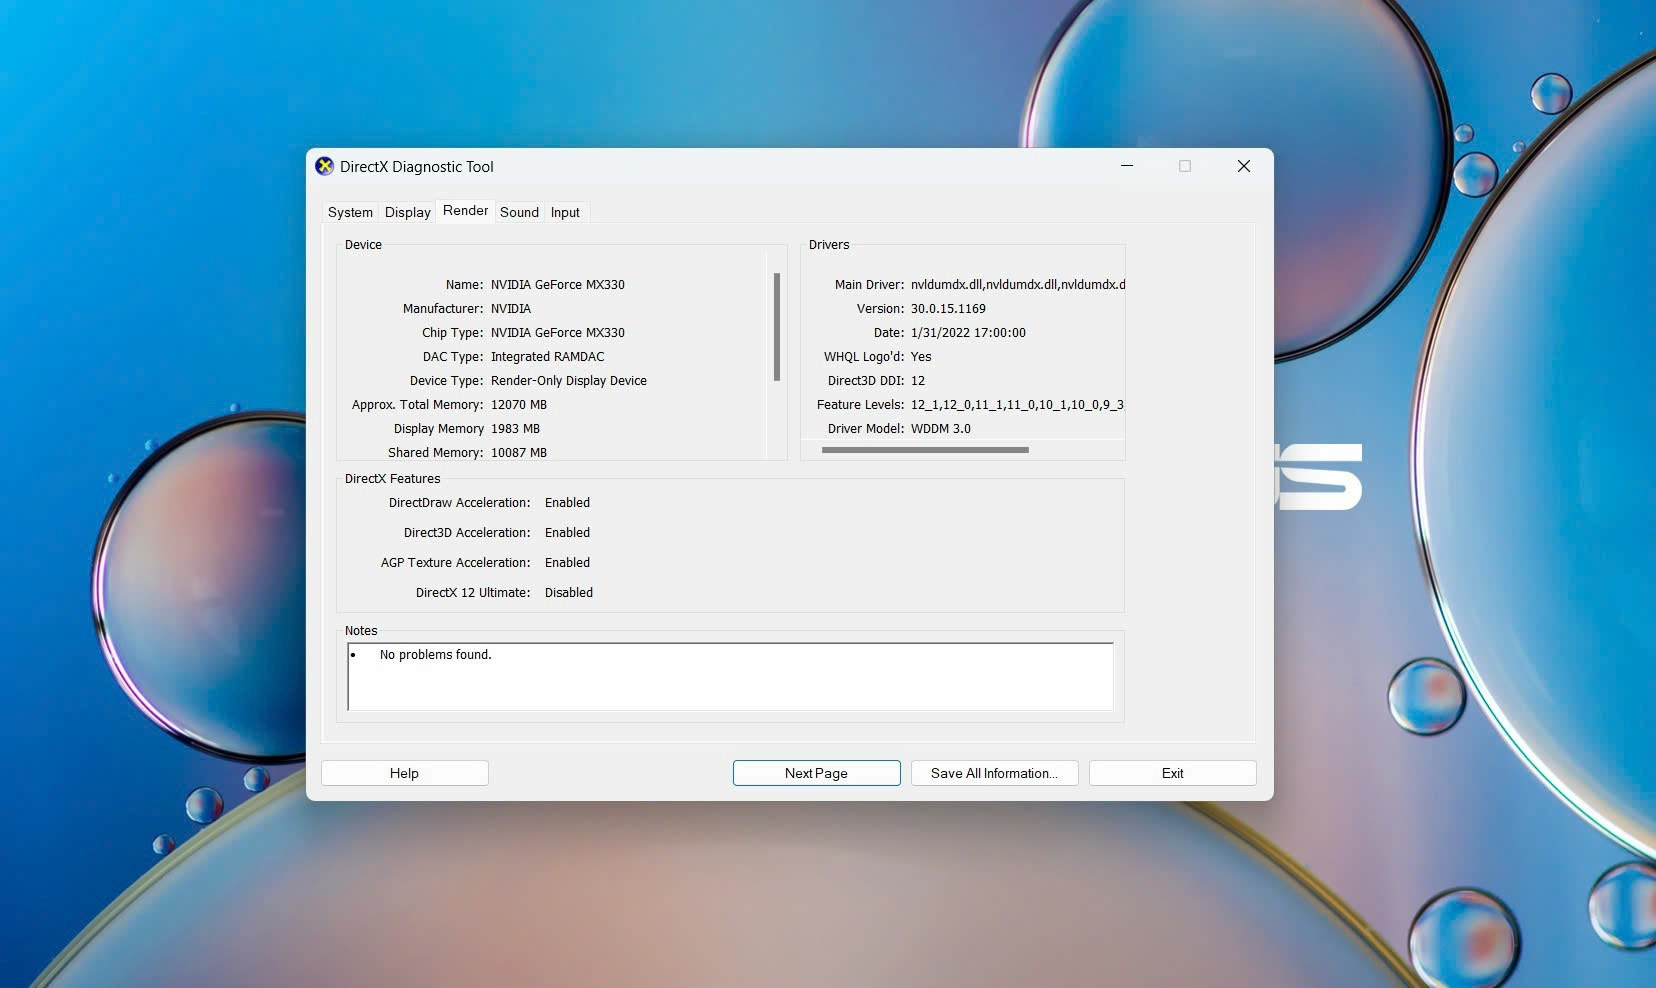
Task: Click Shared Memory value 10087 MB
Action: coord(519,453)
